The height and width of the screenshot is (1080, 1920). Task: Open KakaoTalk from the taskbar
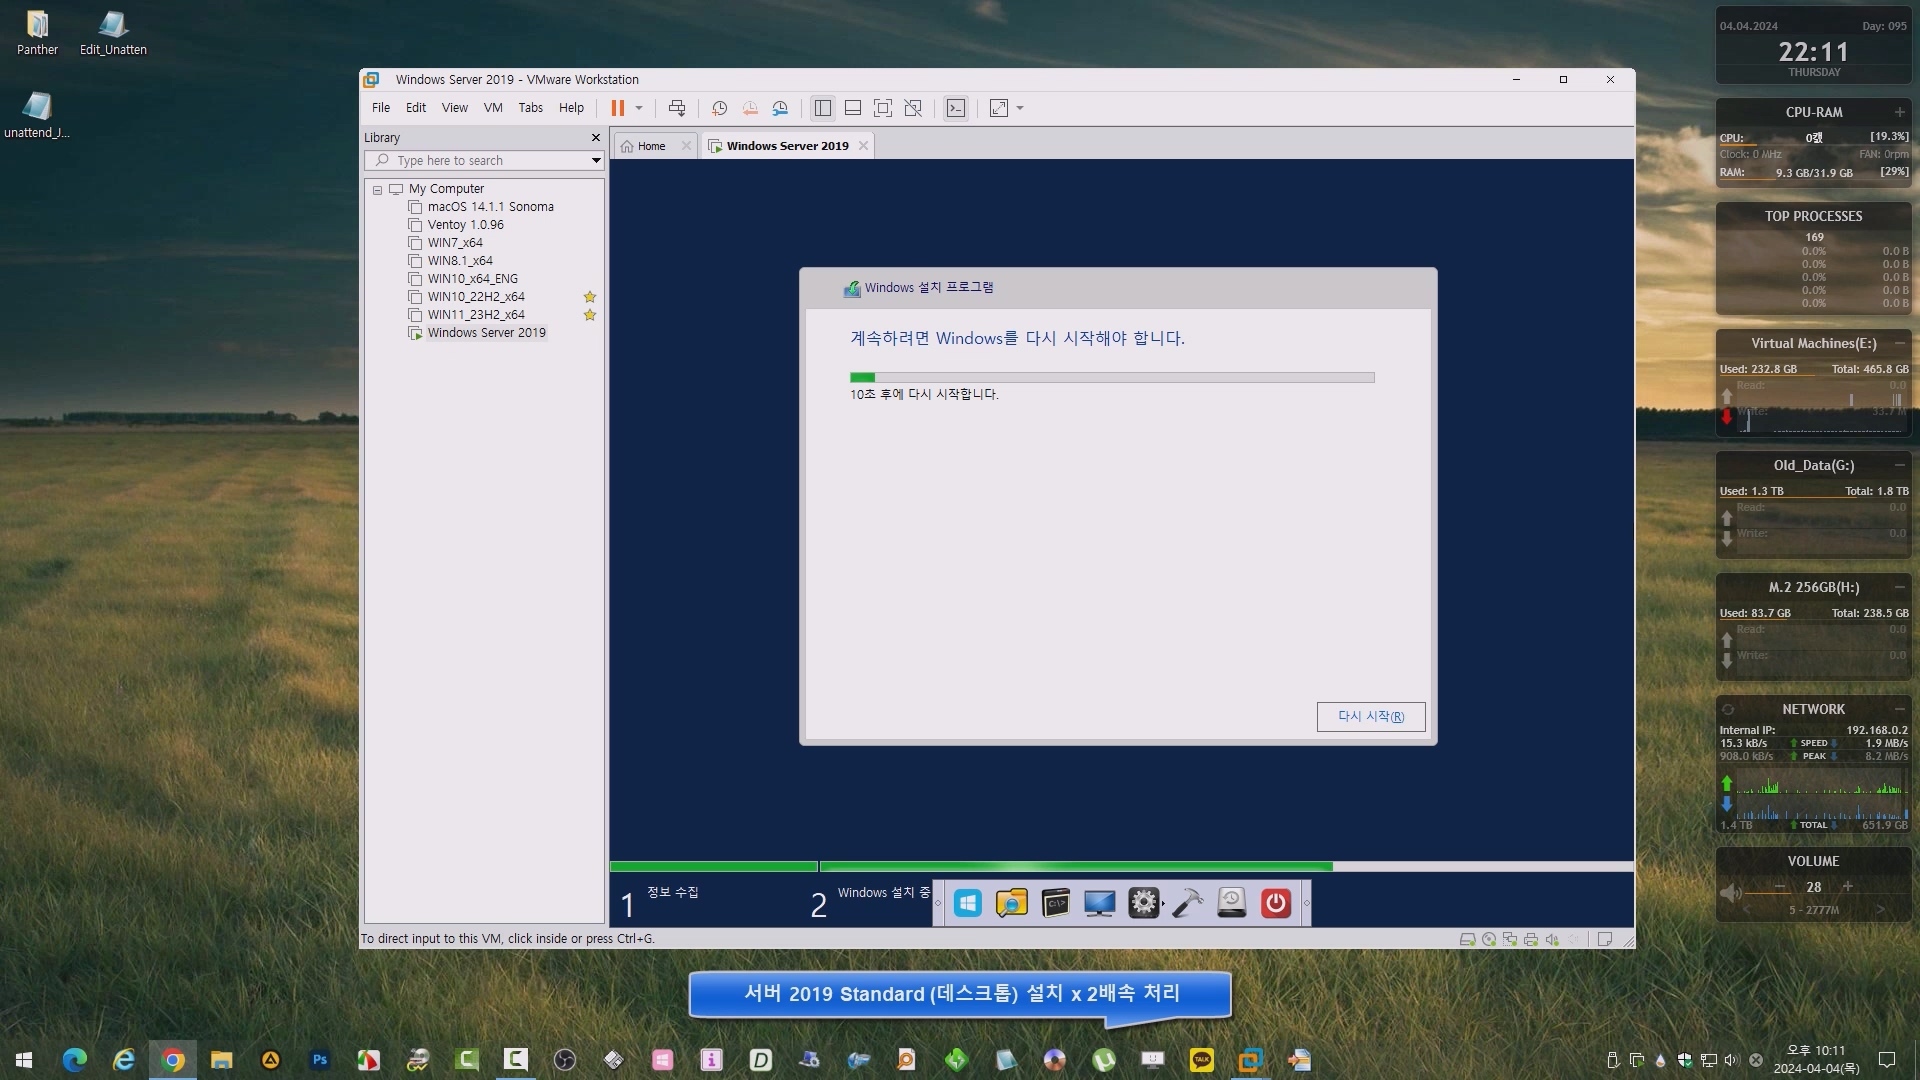click(1202, 1060)
